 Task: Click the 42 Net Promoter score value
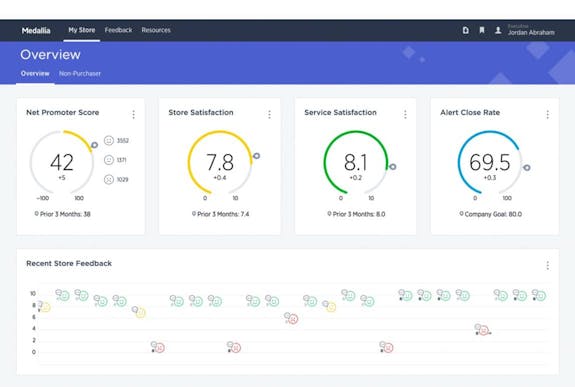tap(62, 163)
